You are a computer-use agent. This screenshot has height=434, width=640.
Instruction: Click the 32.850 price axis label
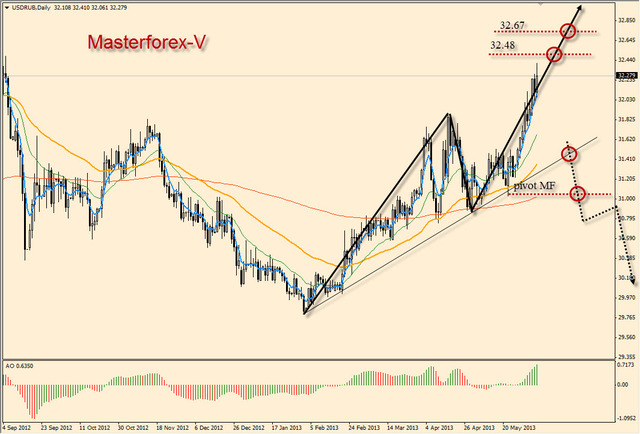[x=627, y=20]
